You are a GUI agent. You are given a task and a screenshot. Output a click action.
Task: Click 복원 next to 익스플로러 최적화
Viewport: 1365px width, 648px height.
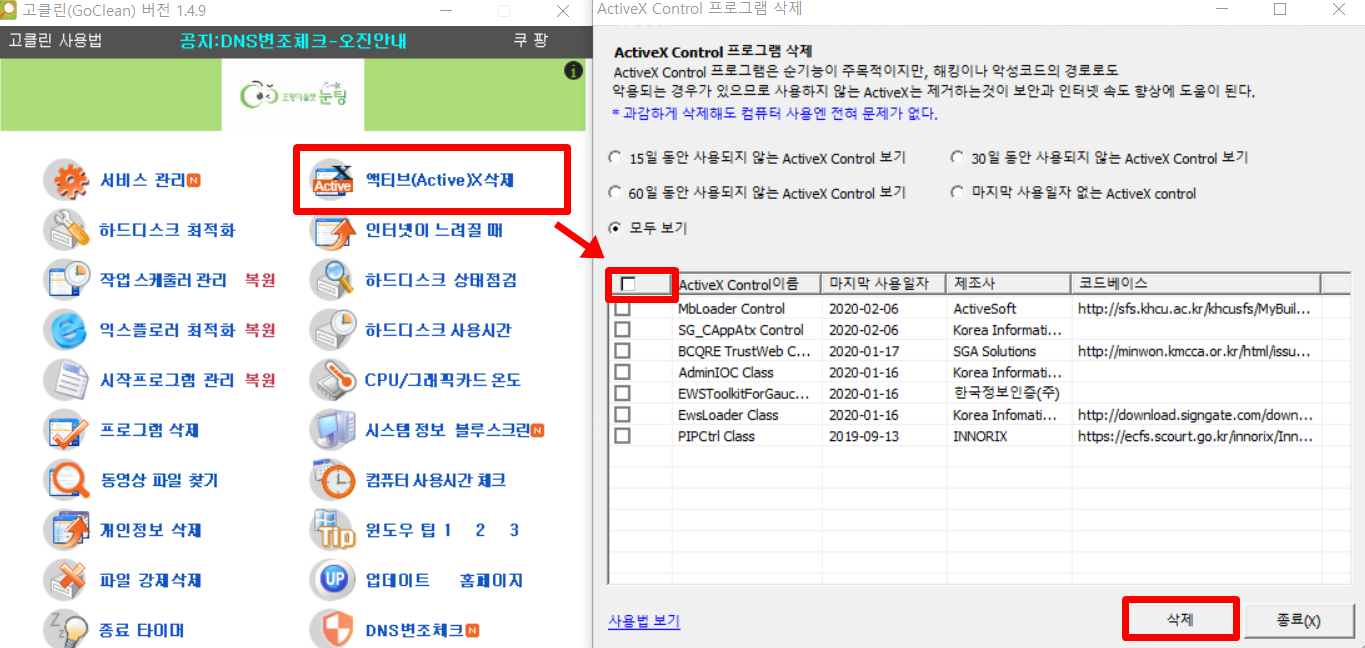pyautogui.click(x=260, y=330)
